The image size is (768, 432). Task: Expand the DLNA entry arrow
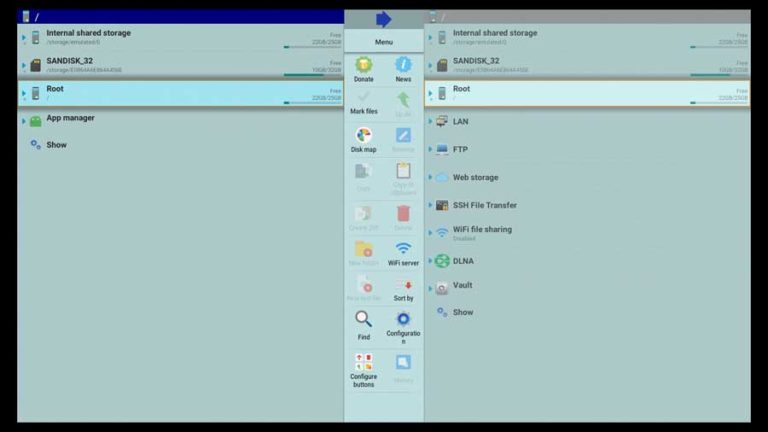(x=430, y=261)
